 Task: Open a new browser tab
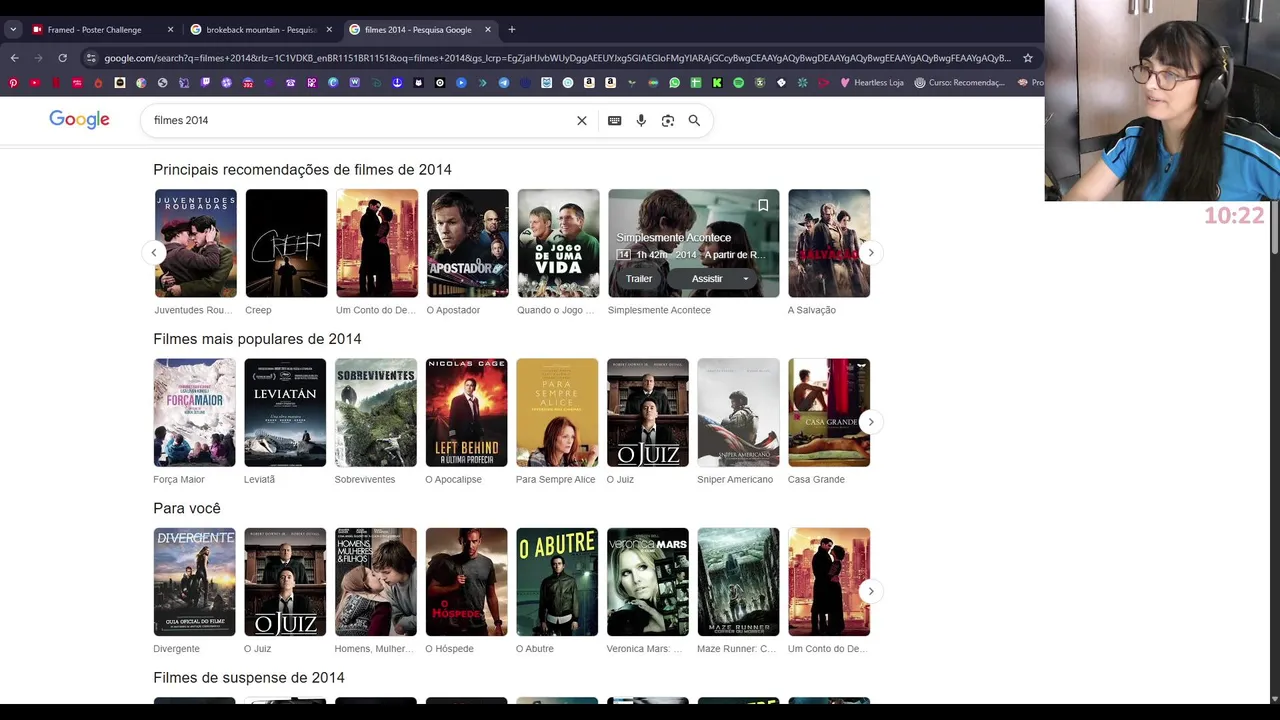pos(511,29)
